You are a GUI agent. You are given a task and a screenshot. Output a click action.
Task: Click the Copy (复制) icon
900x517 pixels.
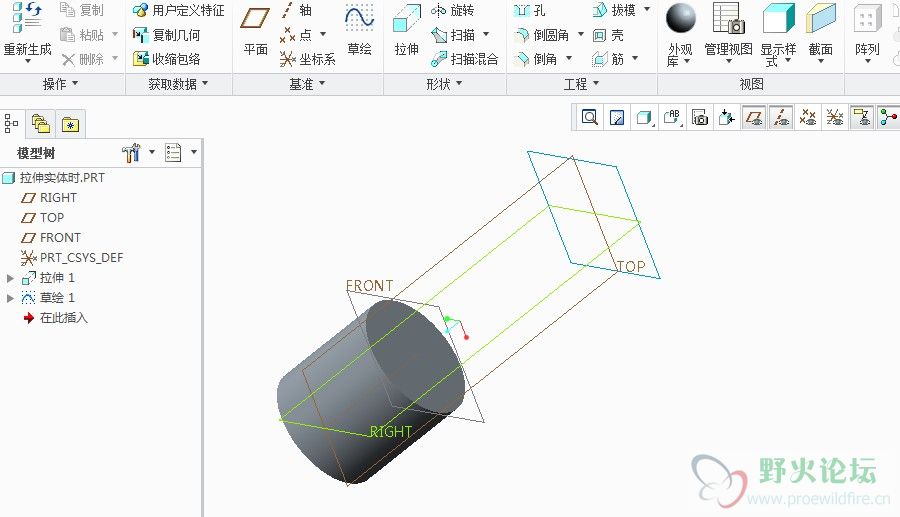coord(68,10)
